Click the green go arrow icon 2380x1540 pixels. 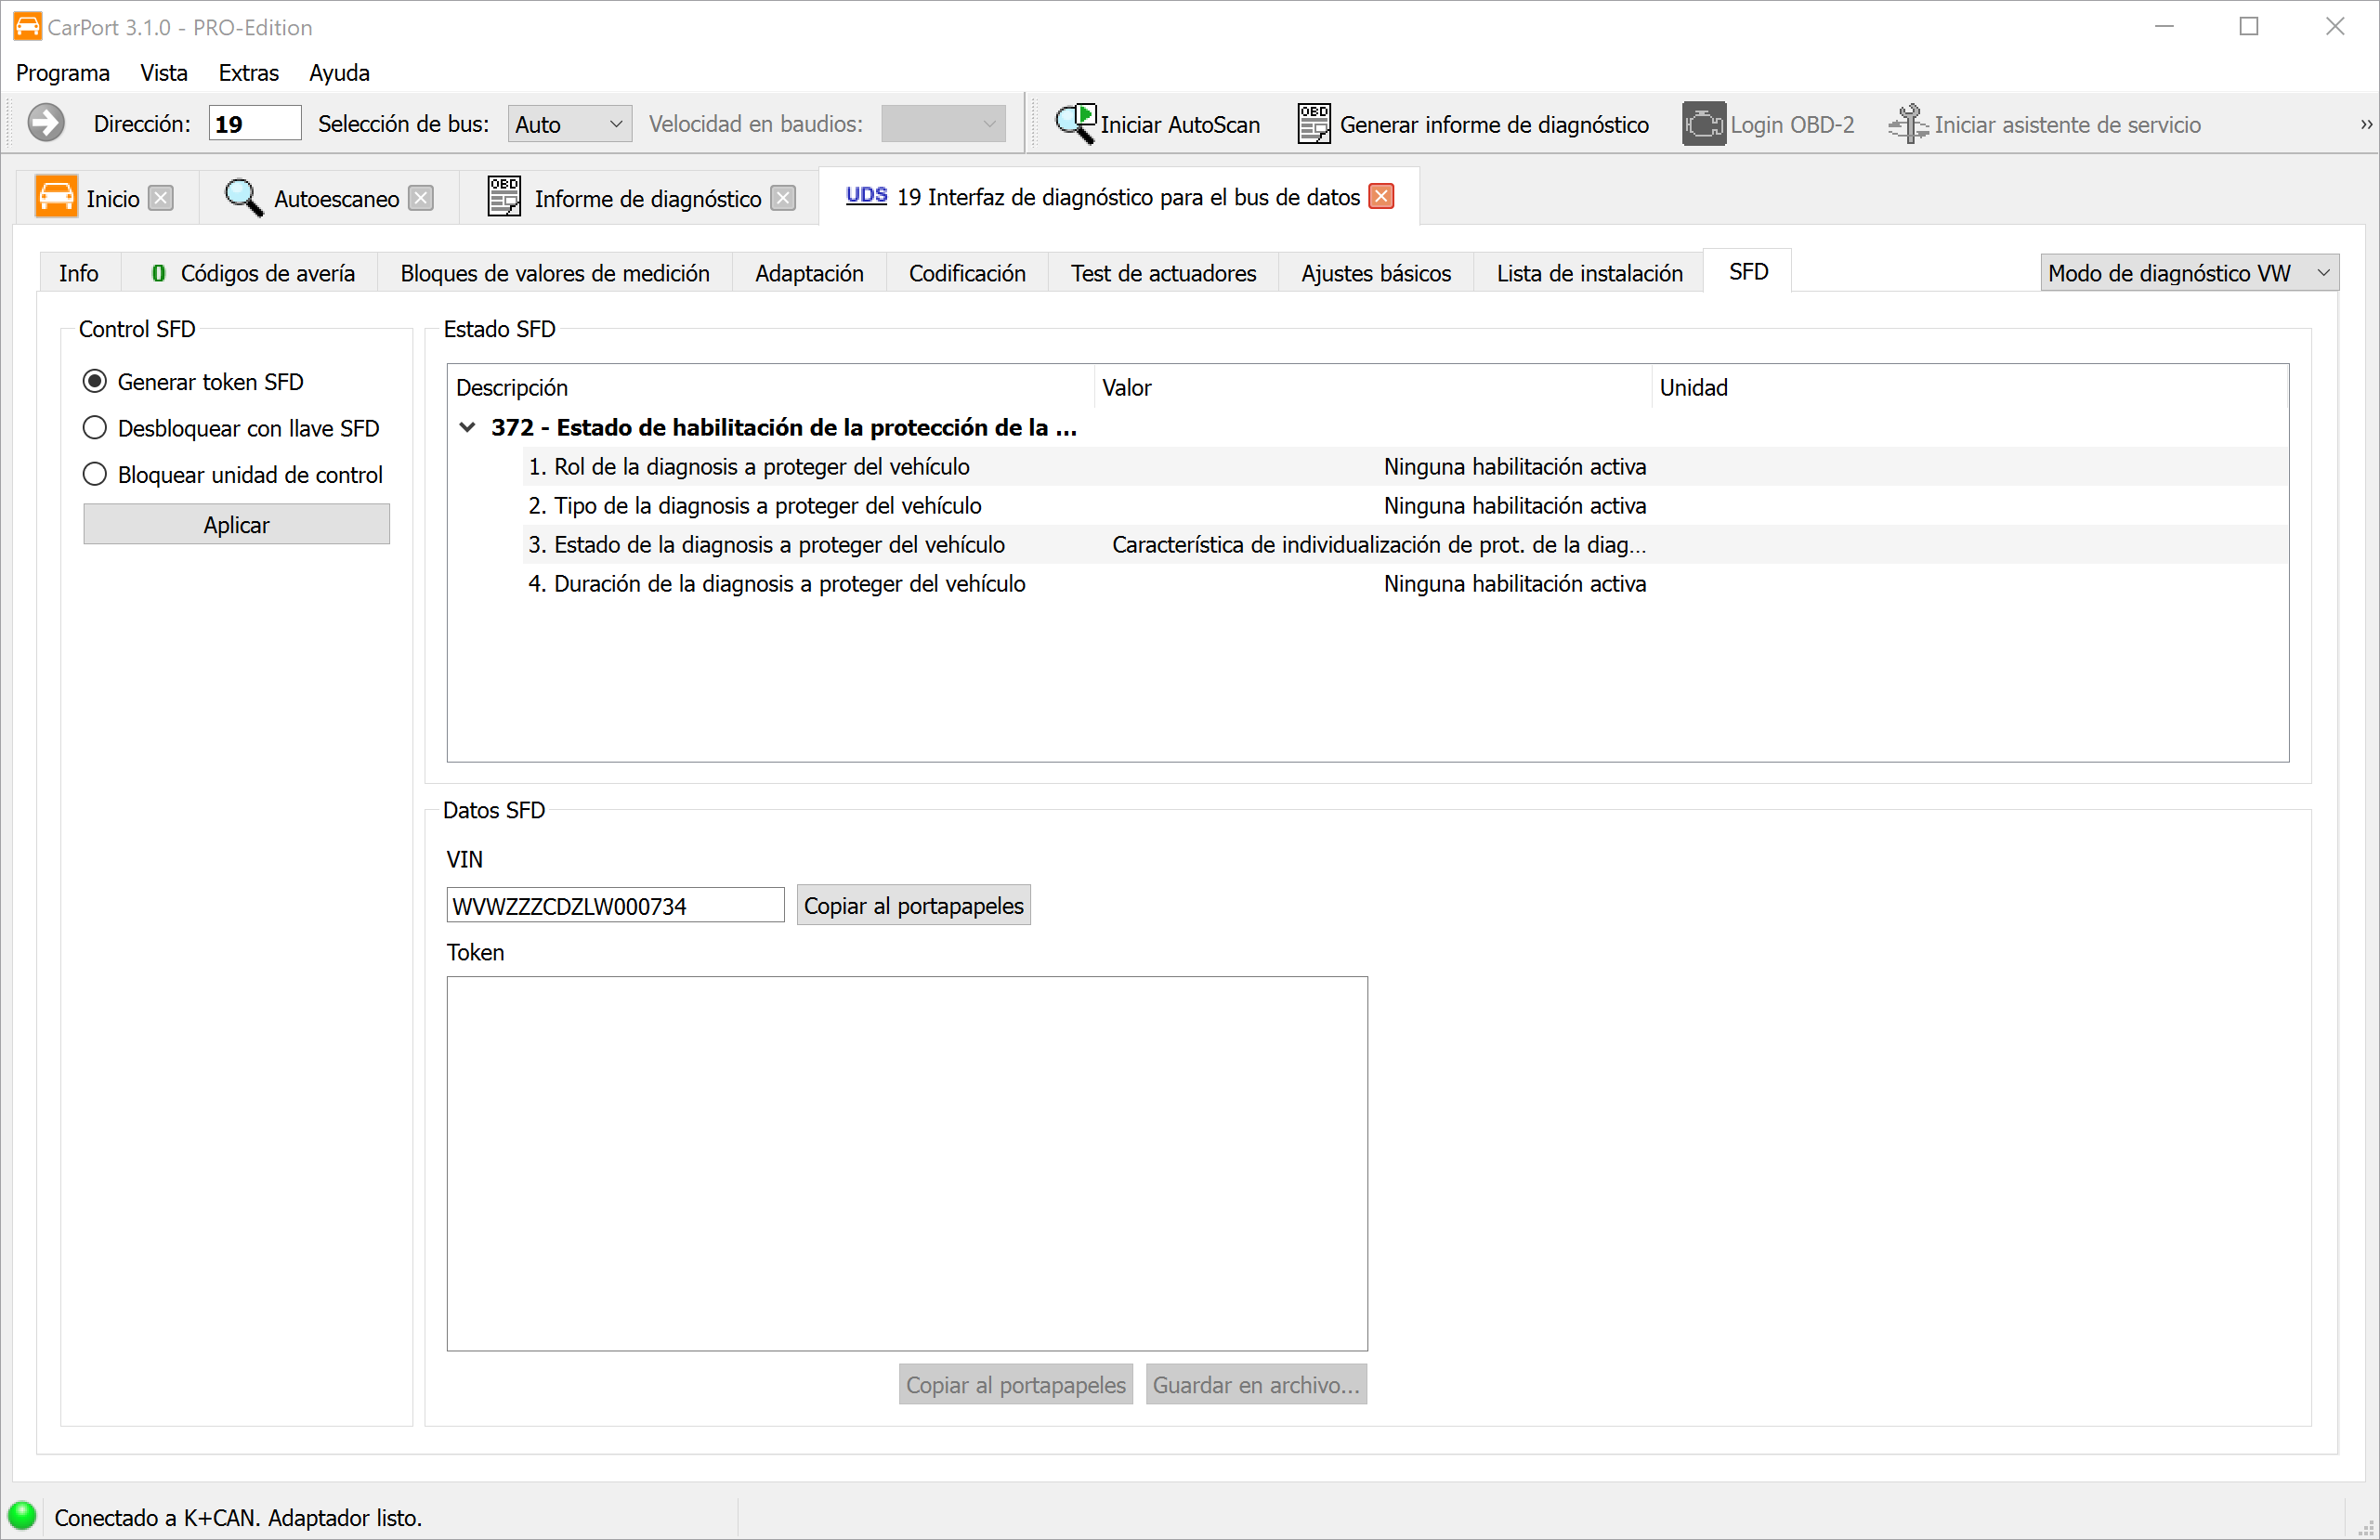[46, 124]
